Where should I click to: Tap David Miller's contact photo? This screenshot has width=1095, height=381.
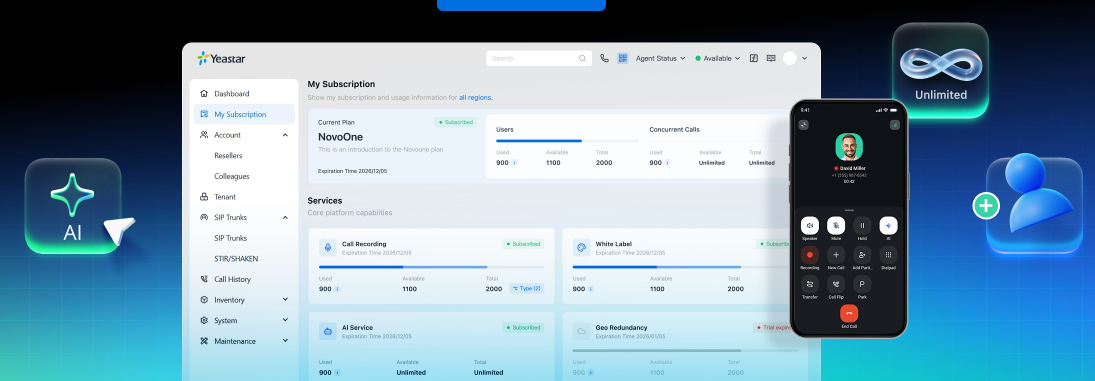tap(849, 147)
